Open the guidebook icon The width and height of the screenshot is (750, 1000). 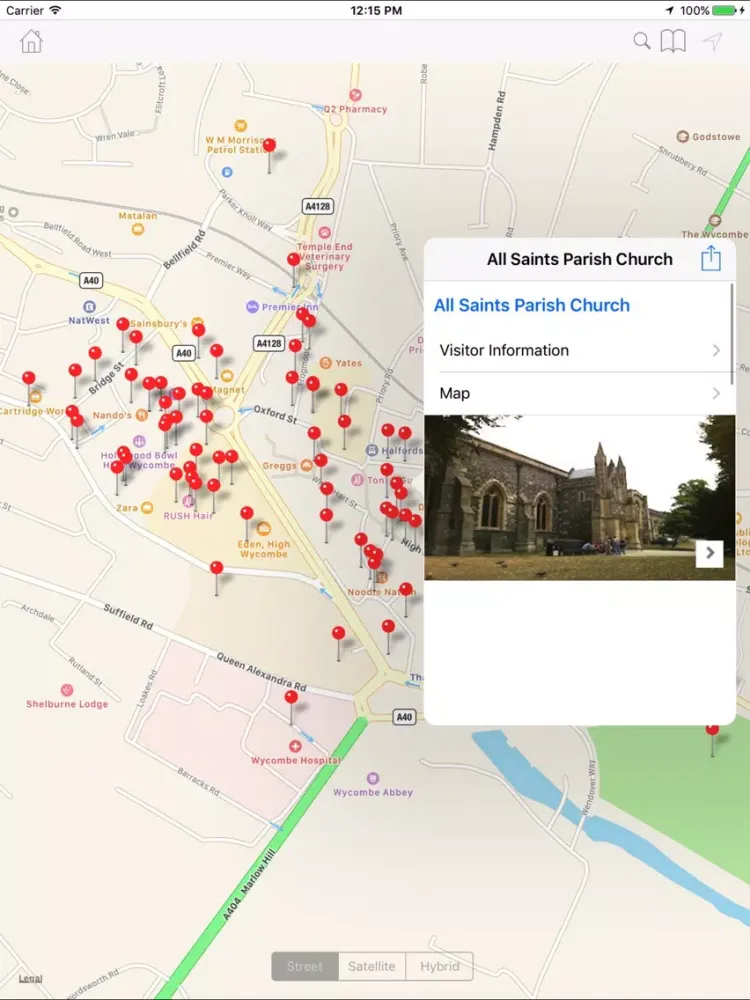pyautogui.click(x=673, y=41)
